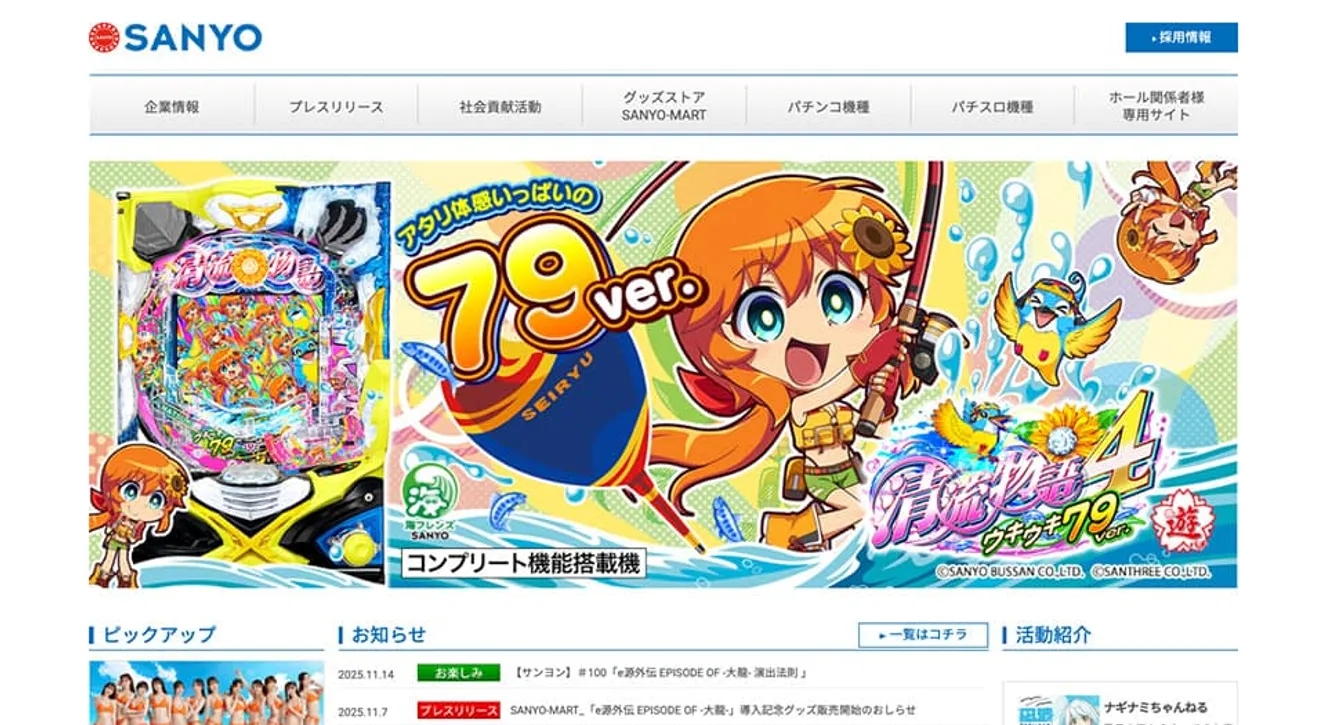Click the SANYO logo in the header
Screen dimensions: 1326x725
click(x=175, y=38)
